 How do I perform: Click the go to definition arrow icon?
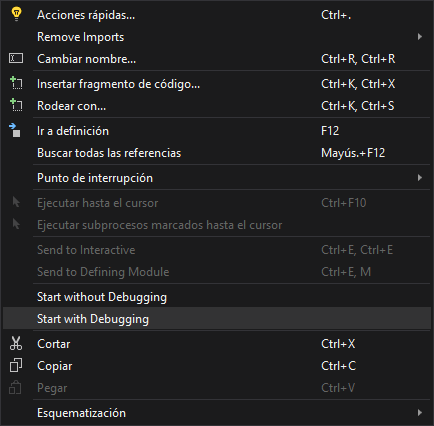point(15,130)
